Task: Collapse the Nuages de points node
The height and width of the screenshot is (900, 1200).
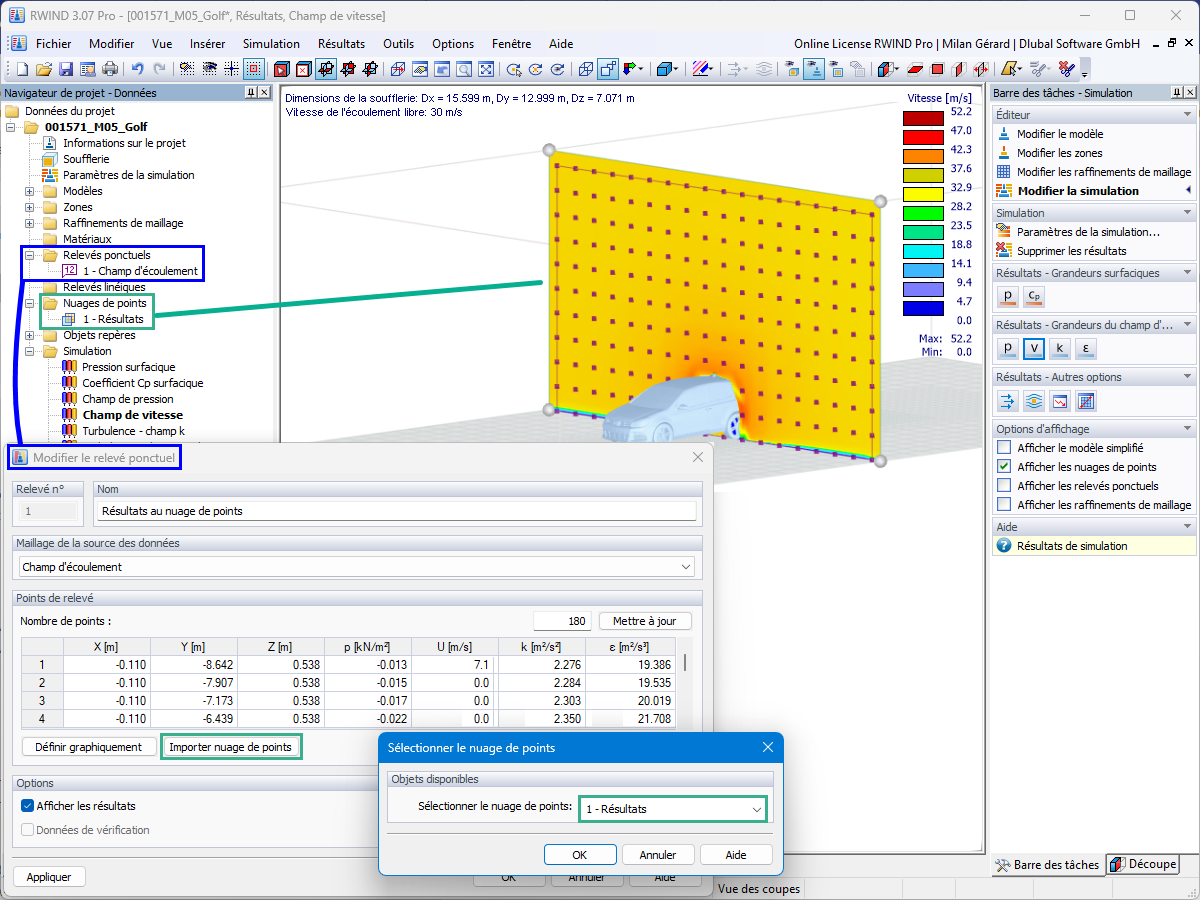Action: tap(29, 303)
